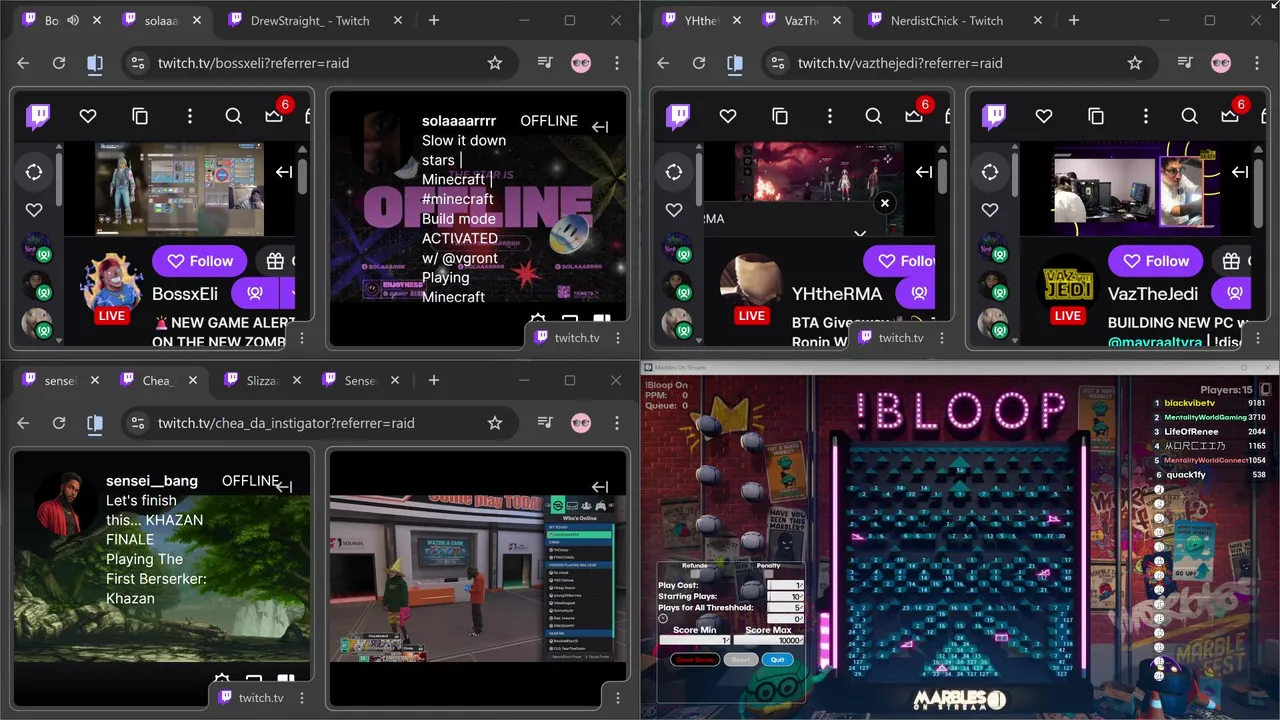The image size is (1280, 720).
Task: Open search in BossxEli pane
Action: coord(234,117)
